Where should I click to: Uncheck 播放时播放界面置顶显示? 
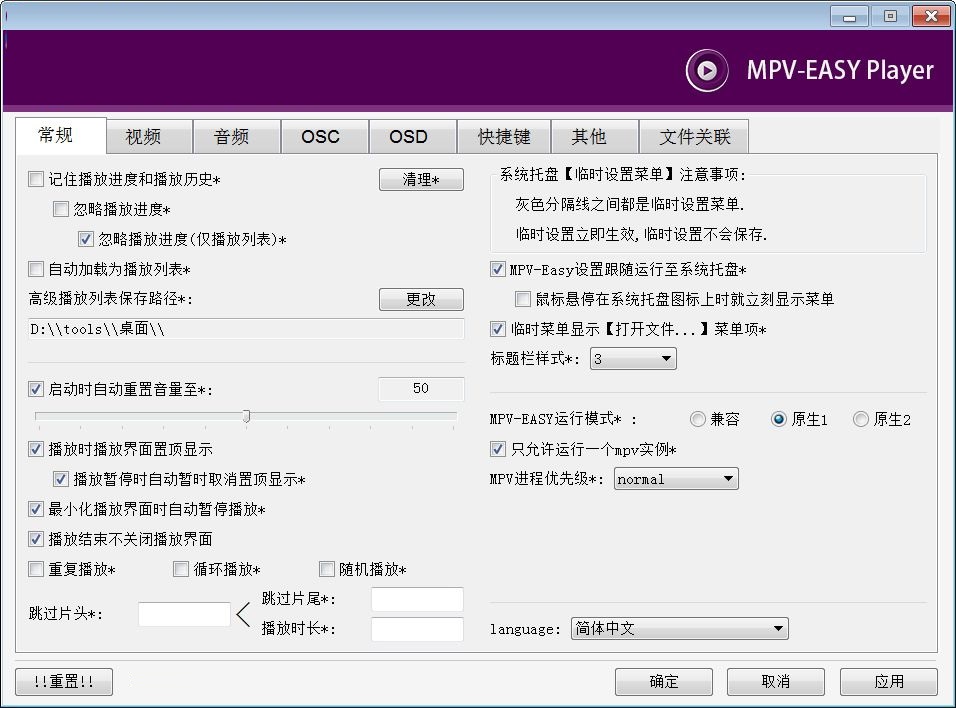coord(36,449)
